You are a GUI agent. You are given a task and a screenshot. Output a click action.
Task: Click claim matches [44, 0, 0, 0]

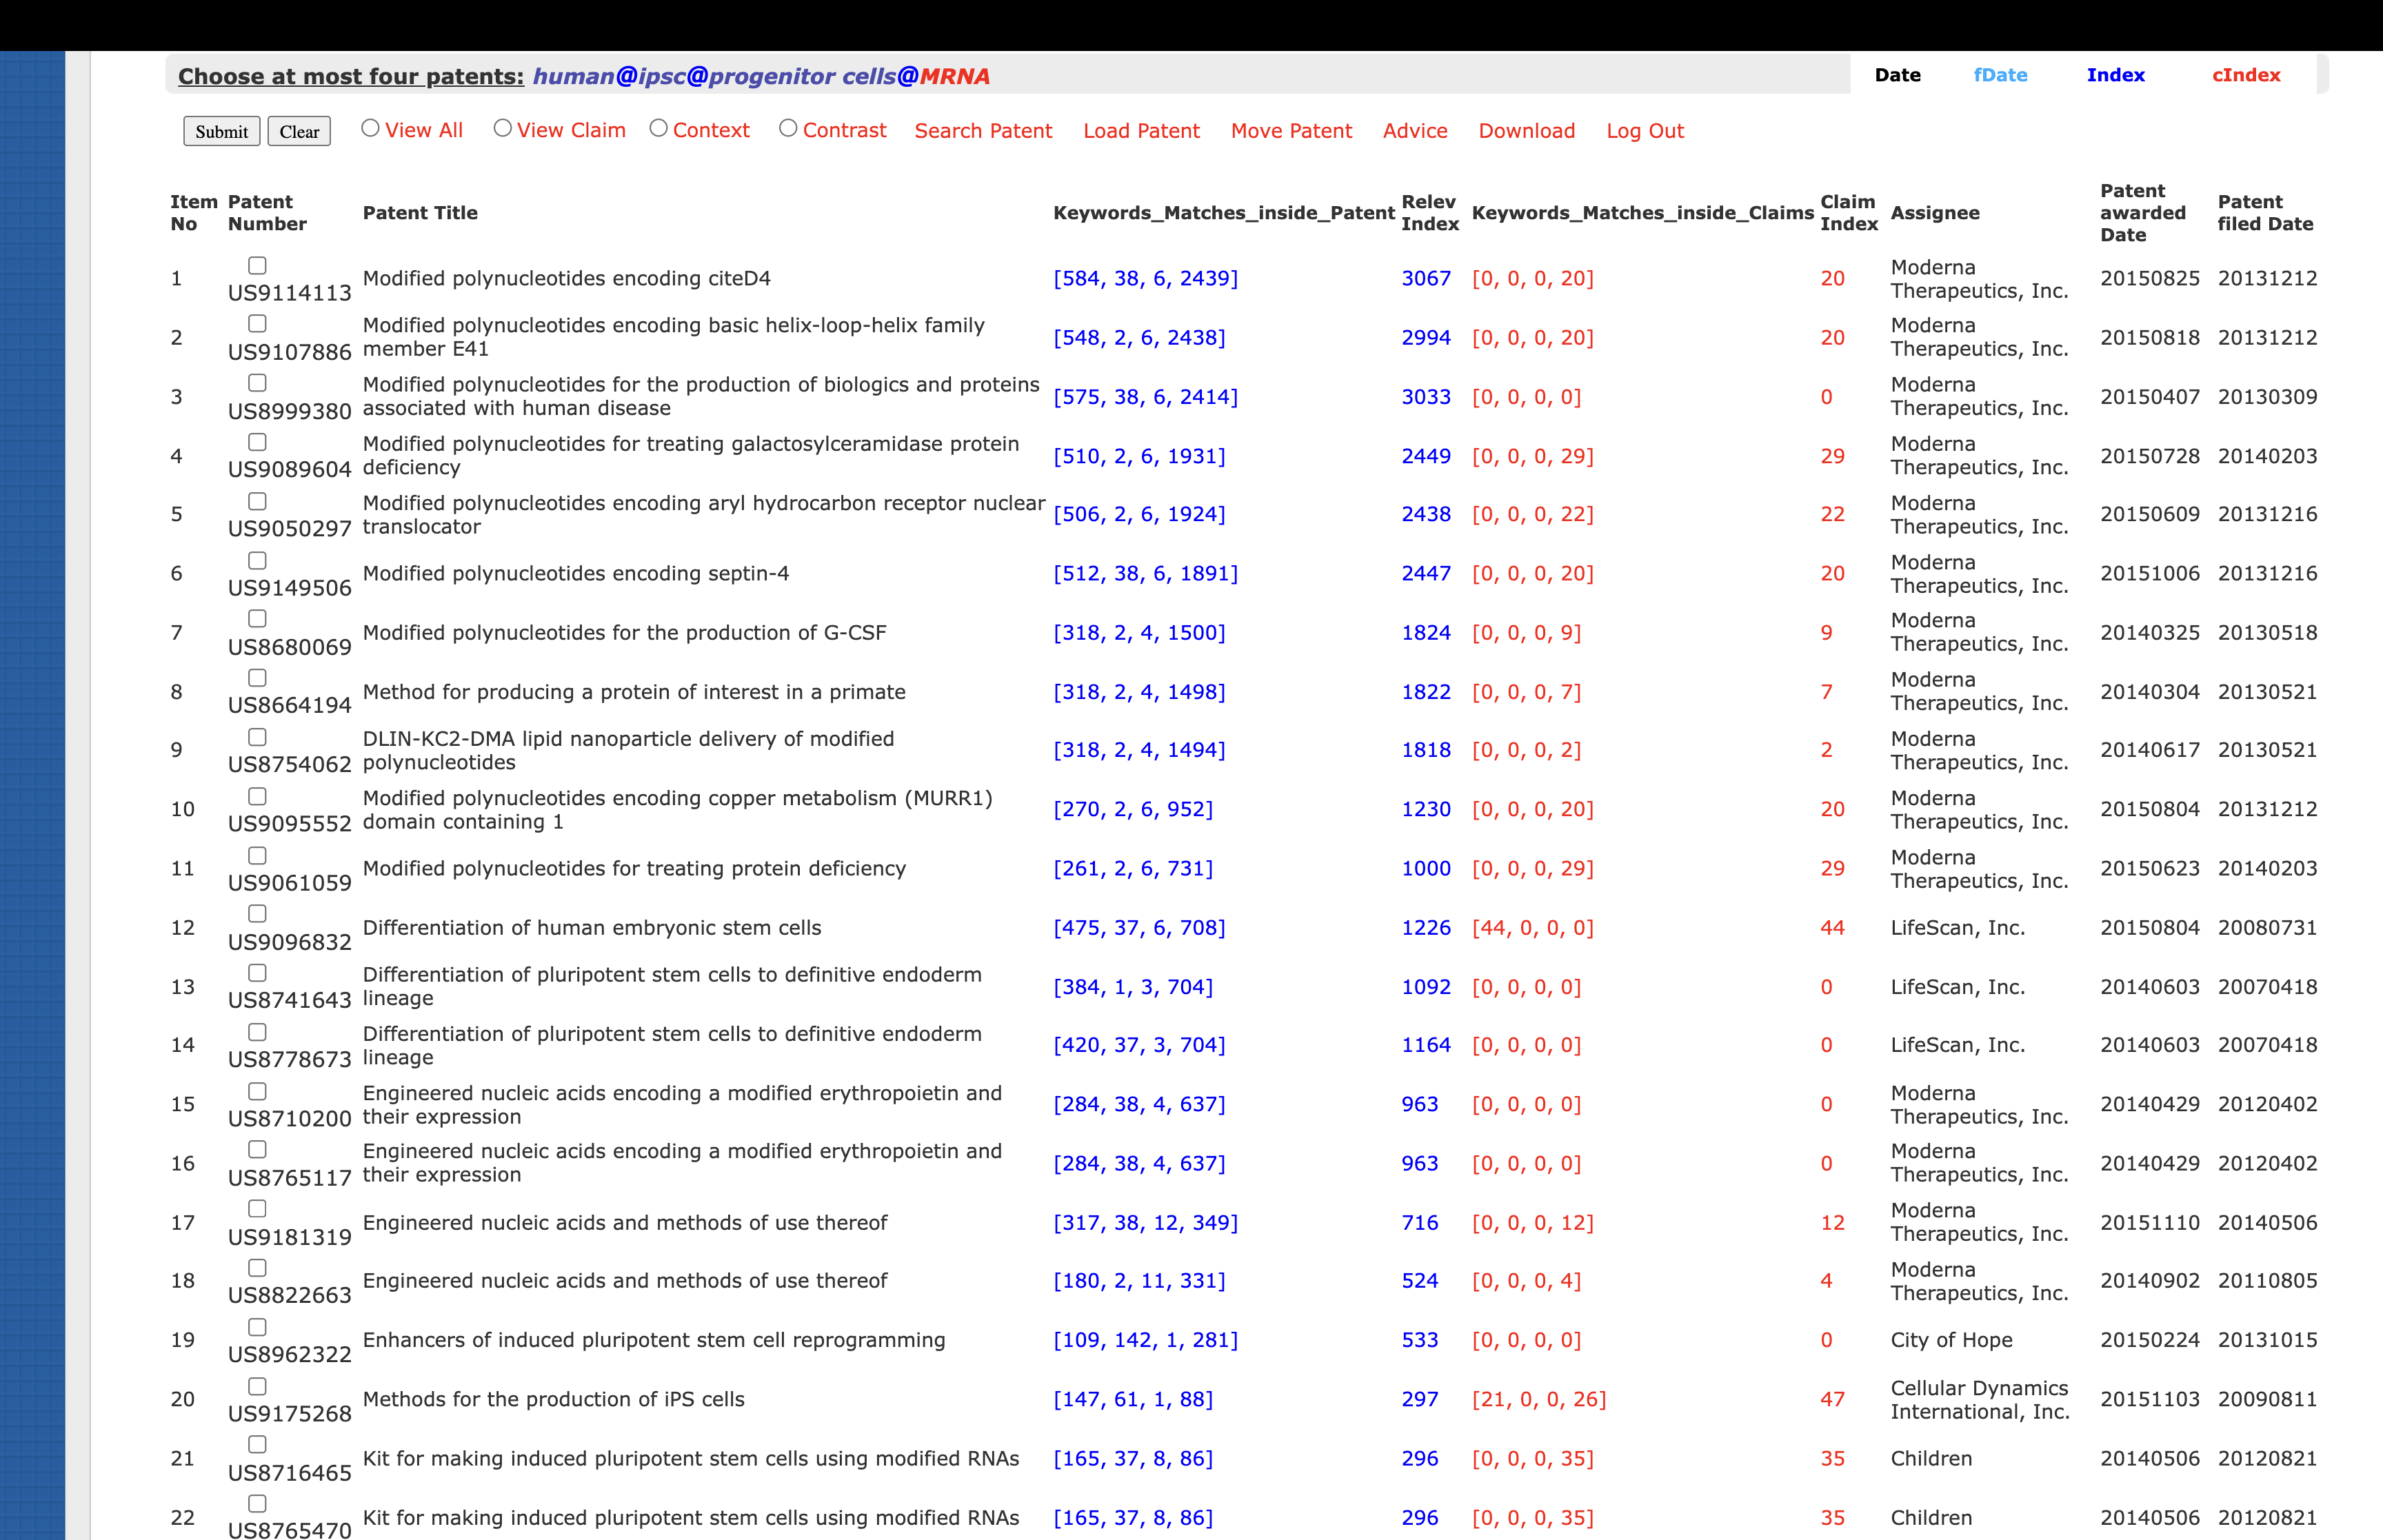point(1532,928)
